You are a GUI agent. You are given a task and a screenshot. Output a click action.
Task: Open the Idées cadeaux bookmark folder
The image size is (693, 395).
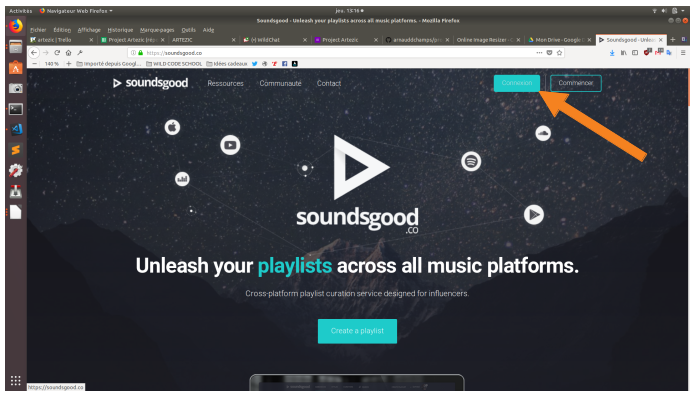[227, 64]
